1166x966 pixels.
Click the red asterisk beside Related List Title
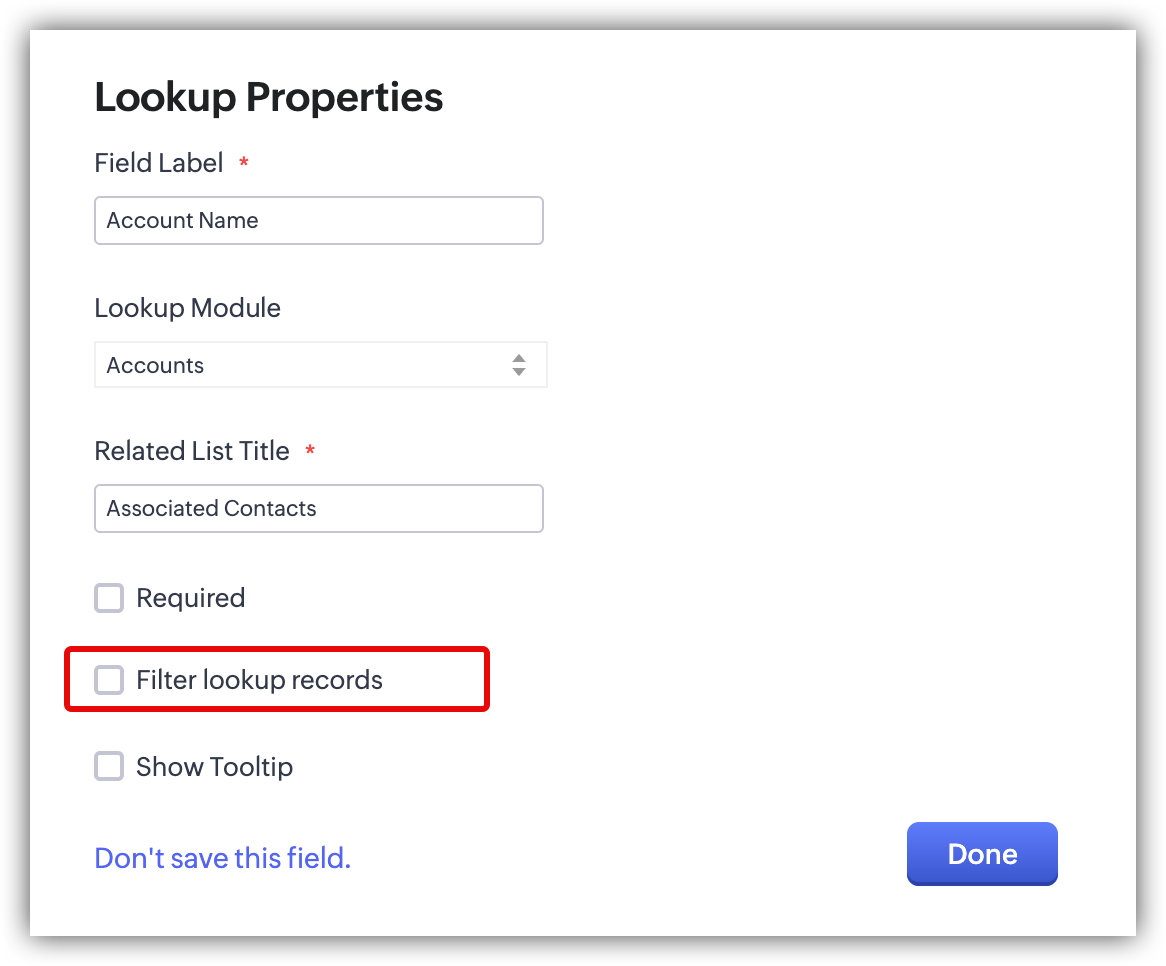[x=310, y=451]
